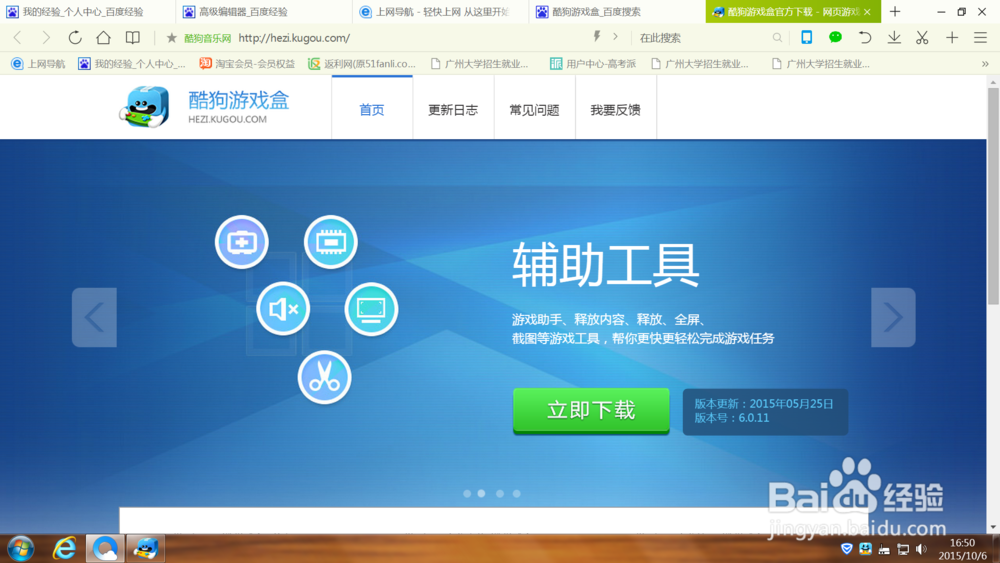Select the third carousel dot
This screenshot has width=1000, height=563.
pos(500,494)
